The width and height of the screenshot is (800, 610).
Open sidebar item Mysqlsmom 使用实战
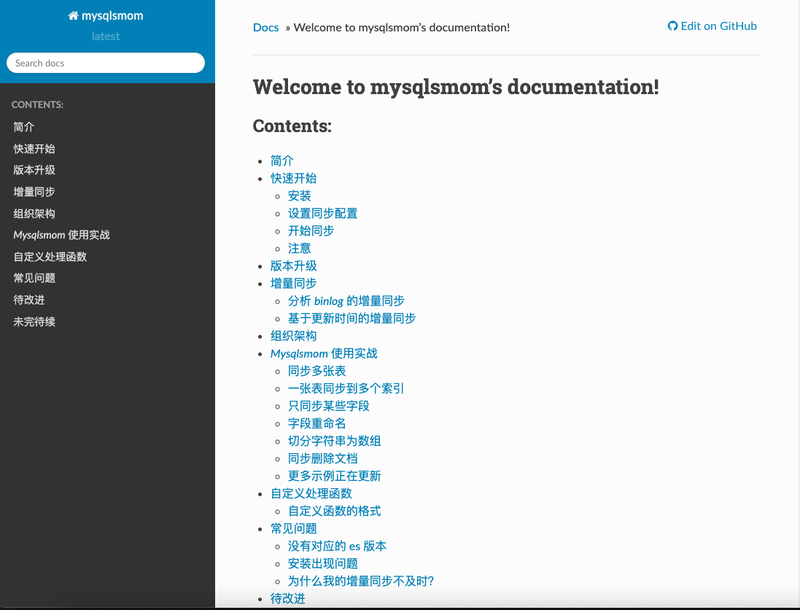click(x=61, y=235)
